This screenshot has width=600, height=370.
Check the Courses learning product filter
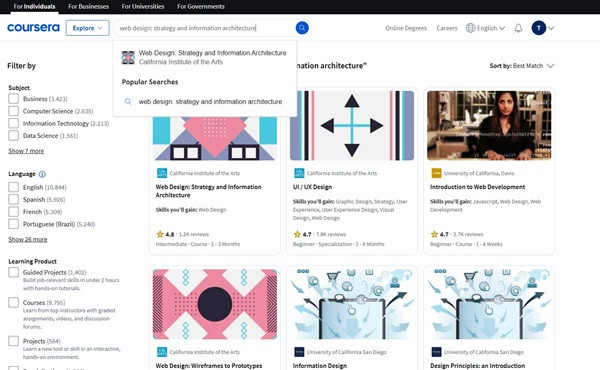tap(13, 302)
